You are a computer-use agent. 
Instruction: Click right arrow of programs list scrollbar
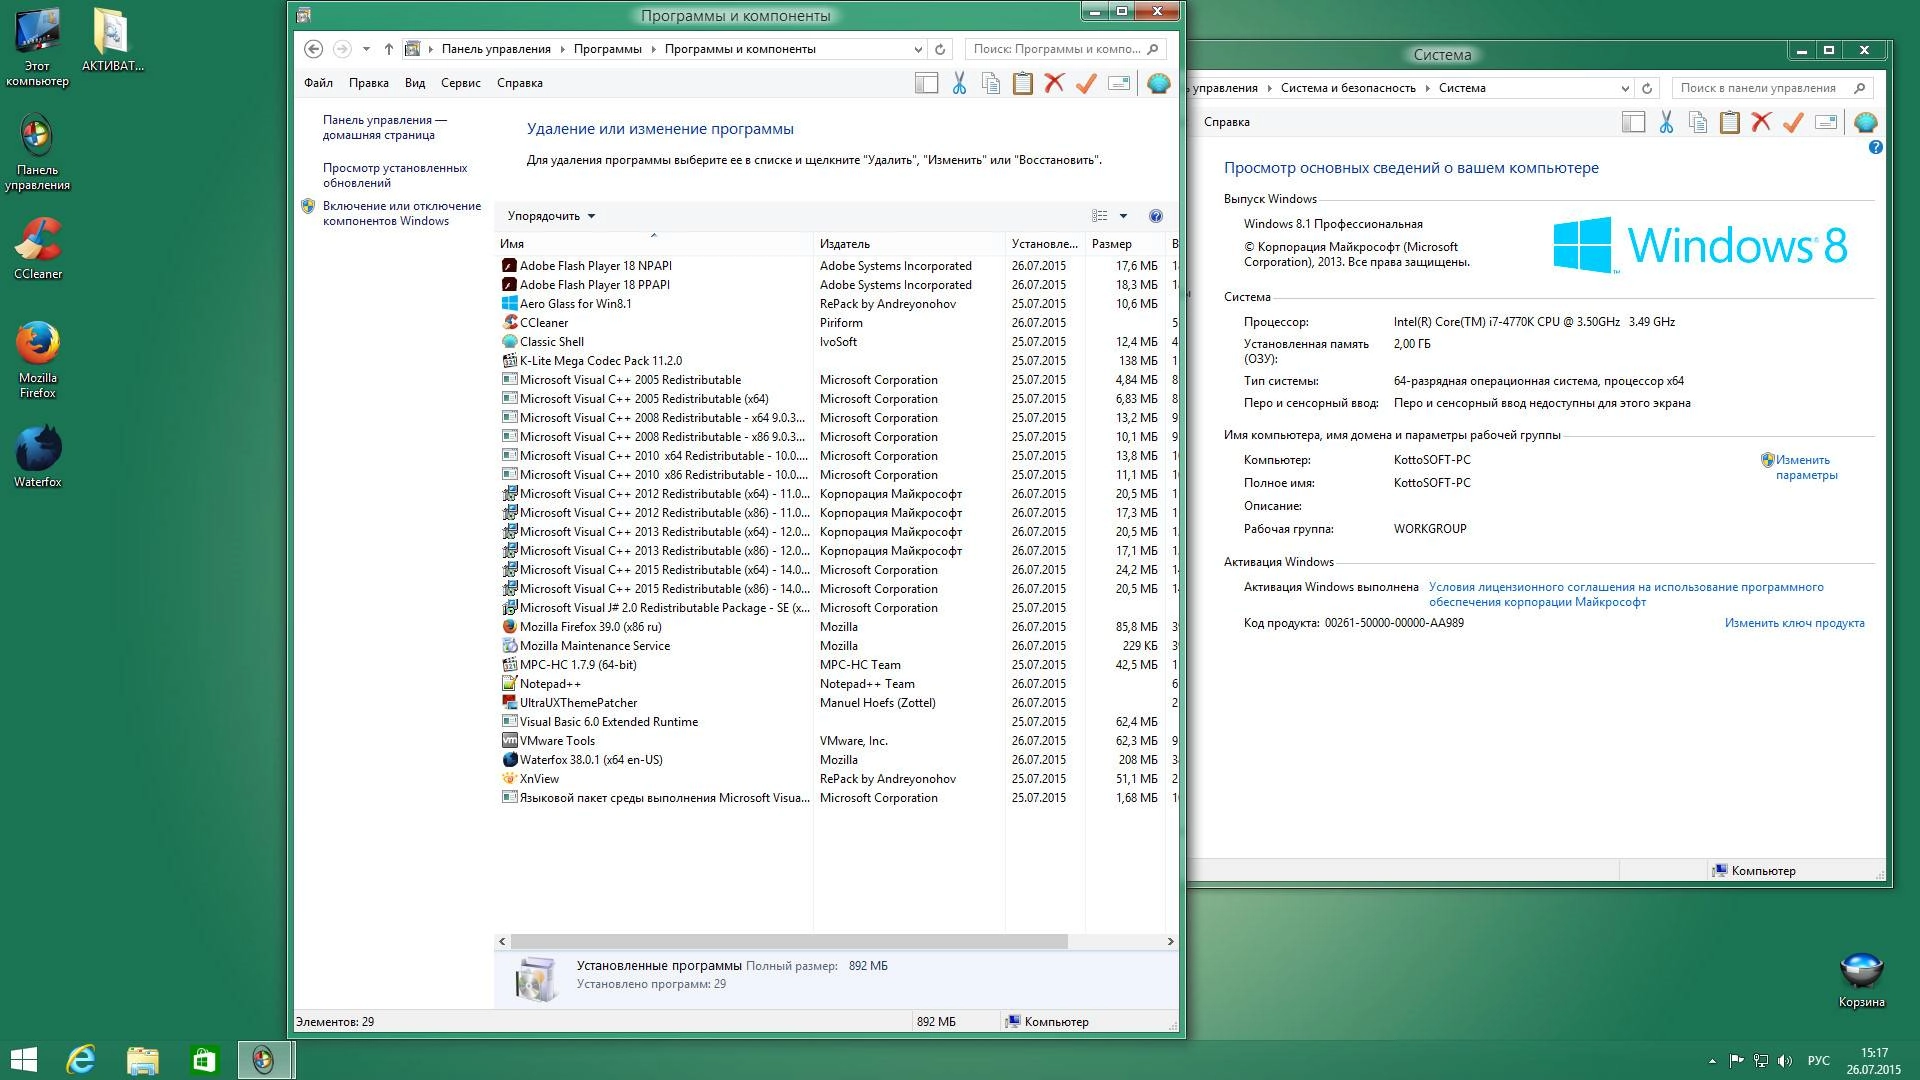click(x=1170, y=941)
